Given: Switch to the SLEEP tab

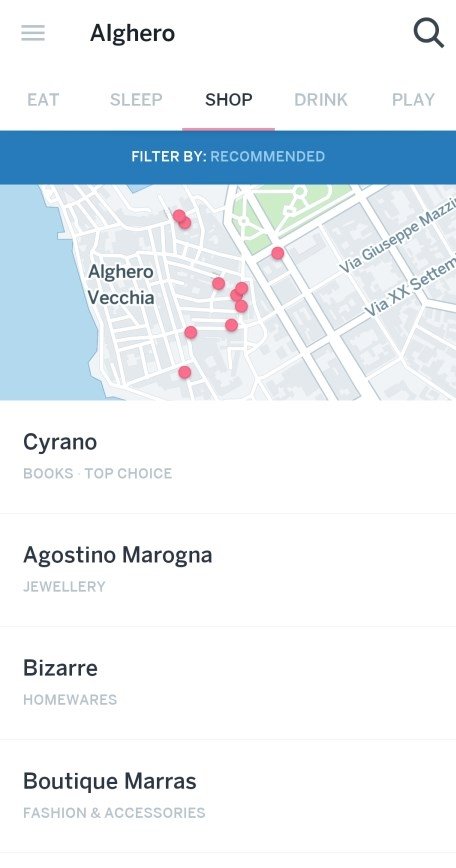Looking at the screenshot, I should tap(136, 100).
